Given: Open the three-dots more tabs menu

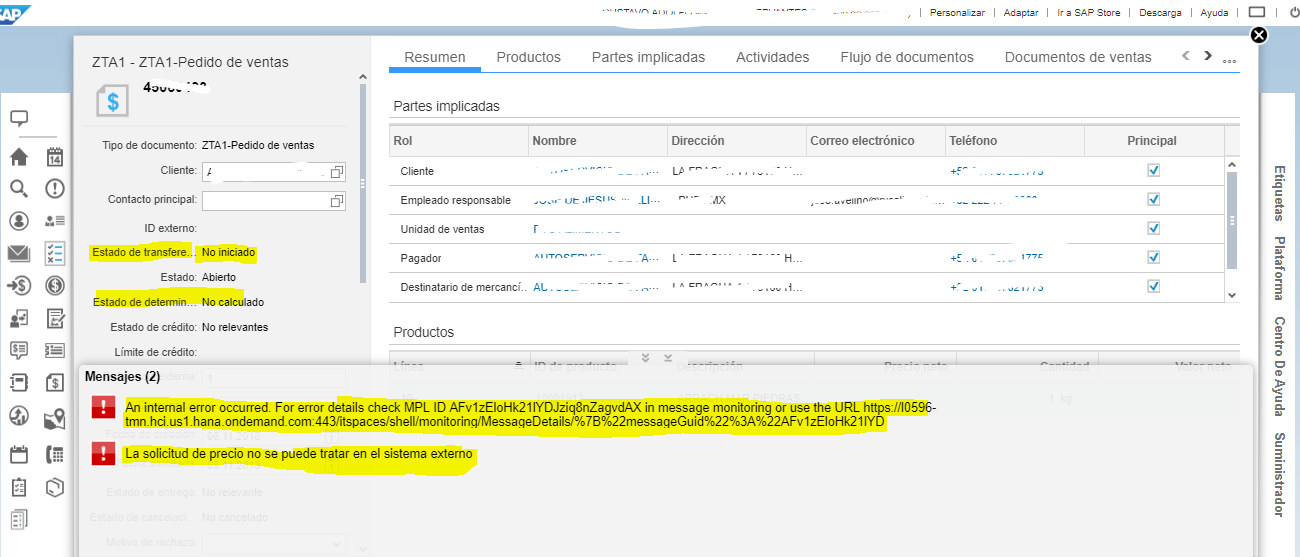Looking at the screenshot, I should pyautogui.click(x=1230, y=60).
